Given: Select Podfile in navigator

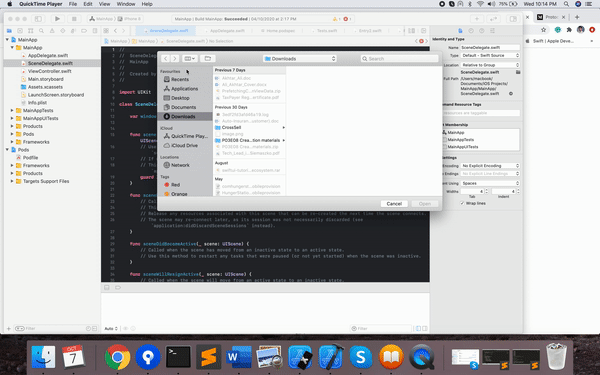Looking at the screenshot, I should (30, 158).
